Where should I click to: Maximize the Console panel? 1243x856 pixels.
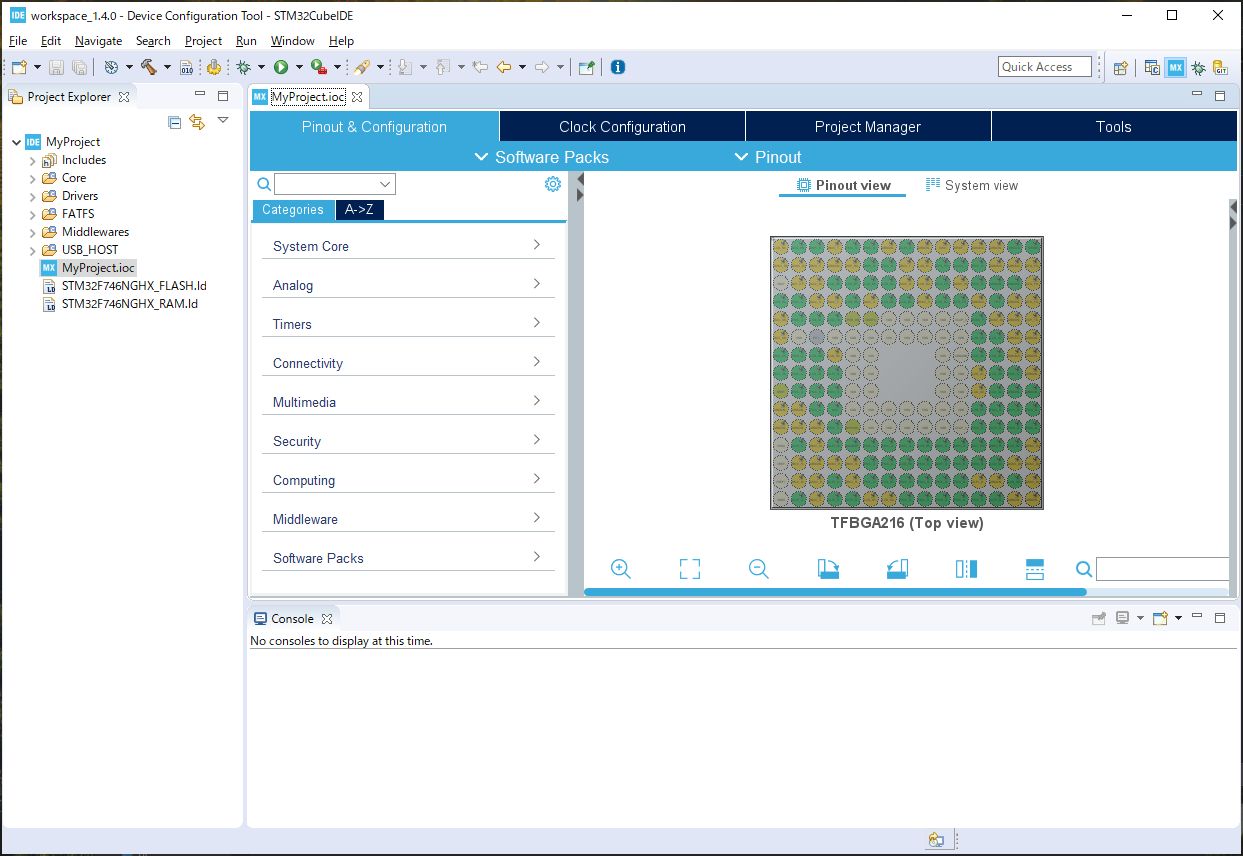(x=1220, y=618)
